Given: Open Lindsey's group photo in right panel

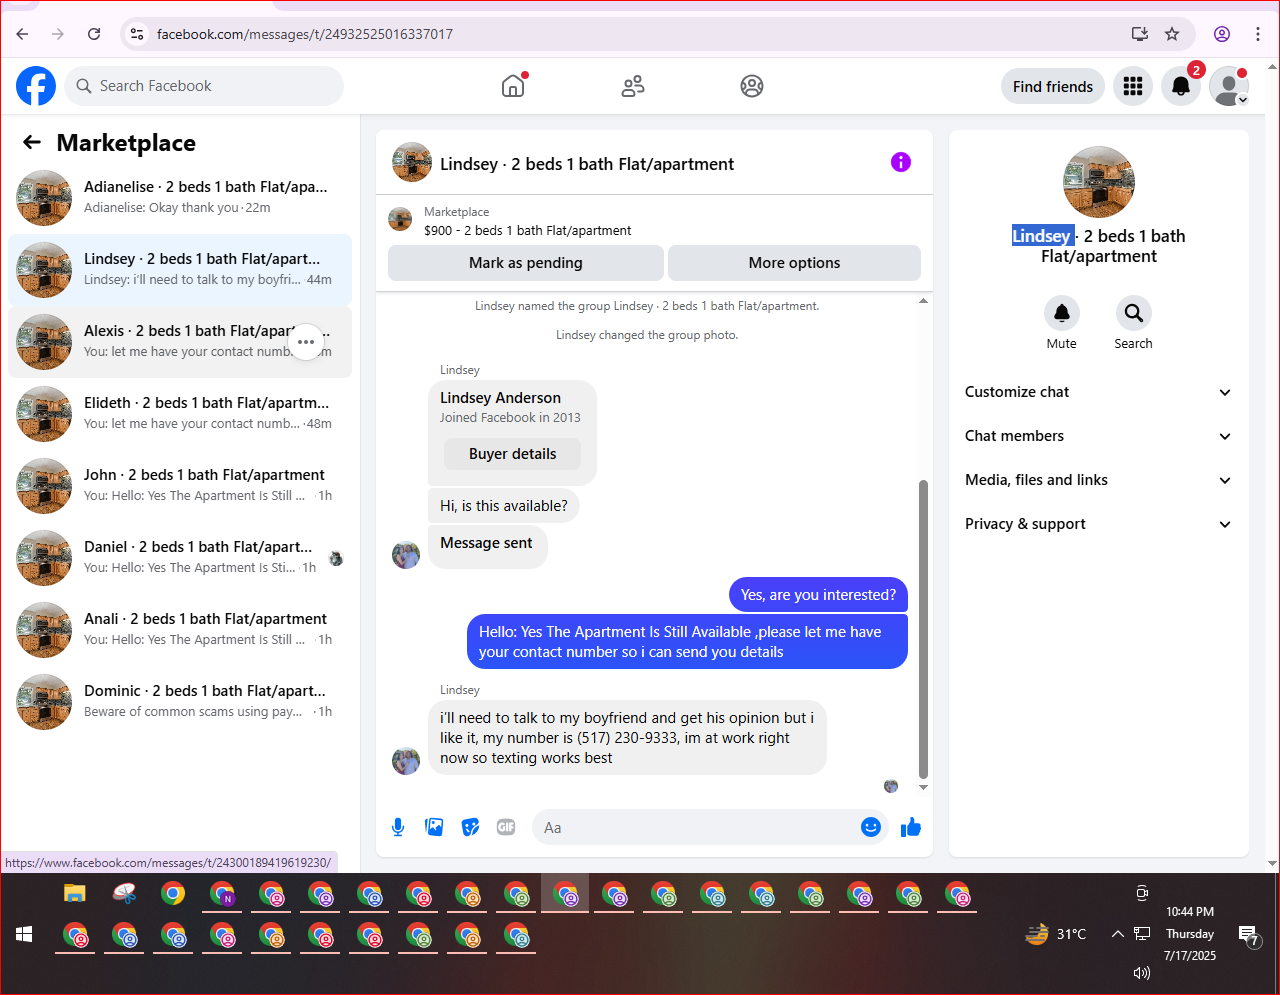Looking at the screenshot, I should click(x=1099, y=182).
